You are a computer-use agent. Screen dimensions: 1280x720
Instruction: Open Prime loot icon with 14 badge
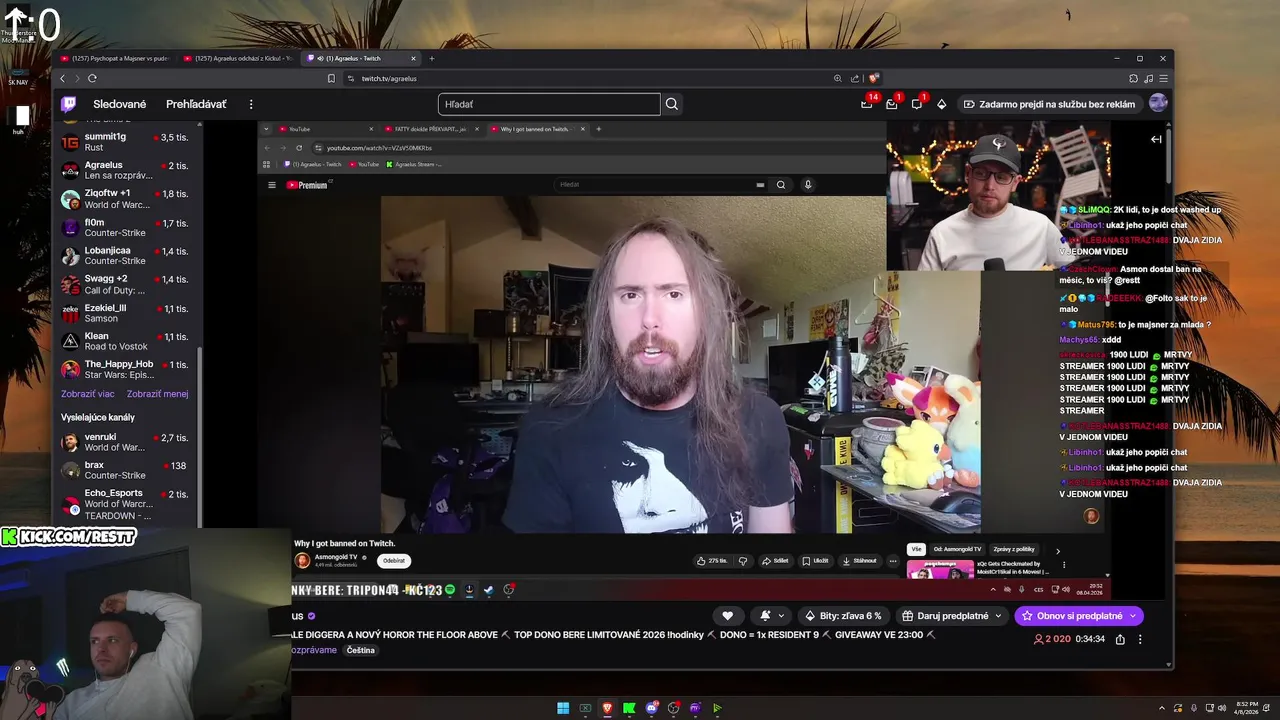click(867, 104)
